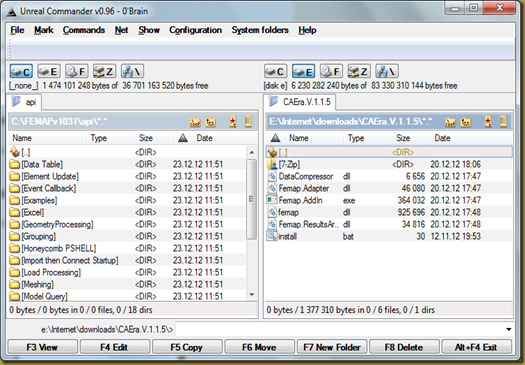Select drive F in left panel
Image resolution: width=525 pixels, height=365 pixels.
coord(77,71)
